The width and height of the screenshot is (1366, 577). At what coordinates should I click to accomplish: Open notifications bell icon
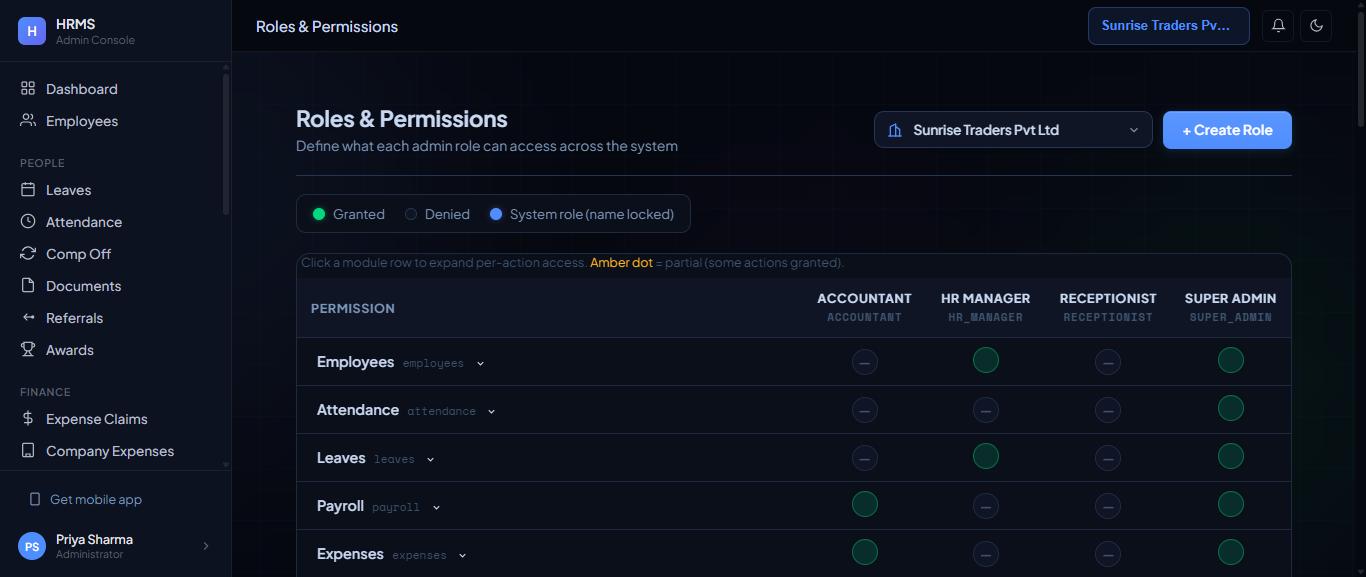[1278, 26]
